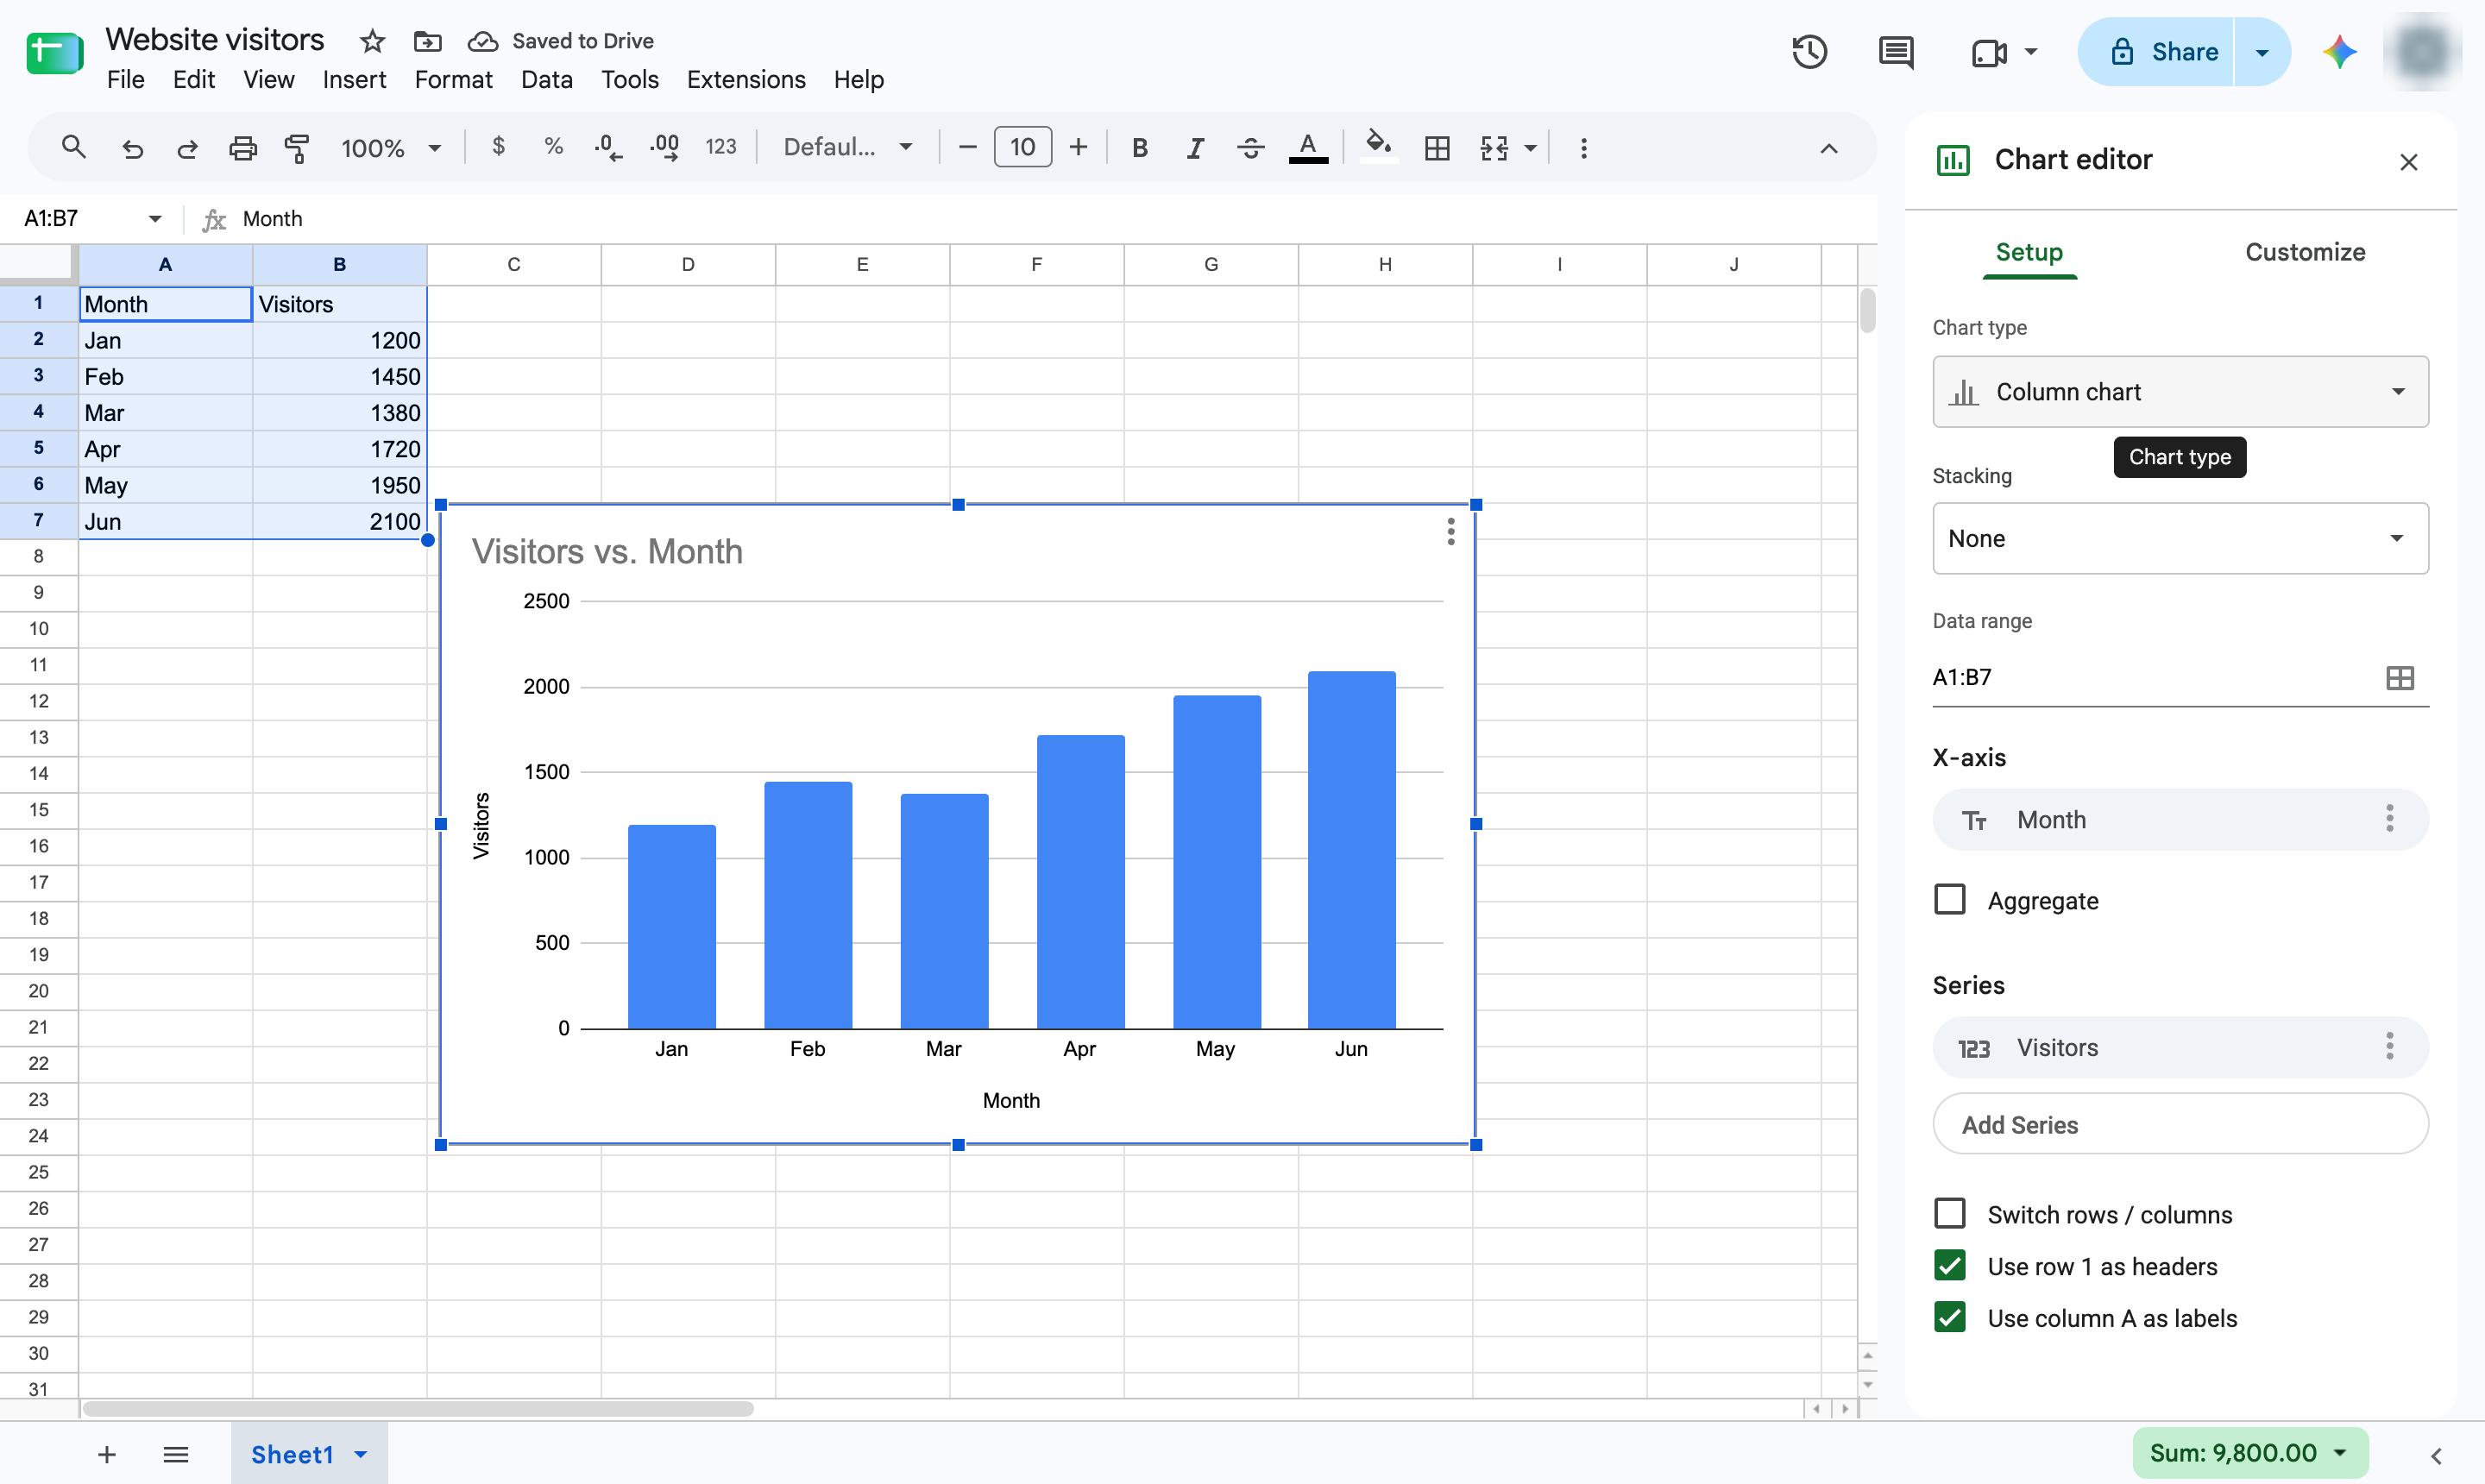Toggle strikethrough formatting
This screenshot has width=2485, height=1484.
point(1250,148)
